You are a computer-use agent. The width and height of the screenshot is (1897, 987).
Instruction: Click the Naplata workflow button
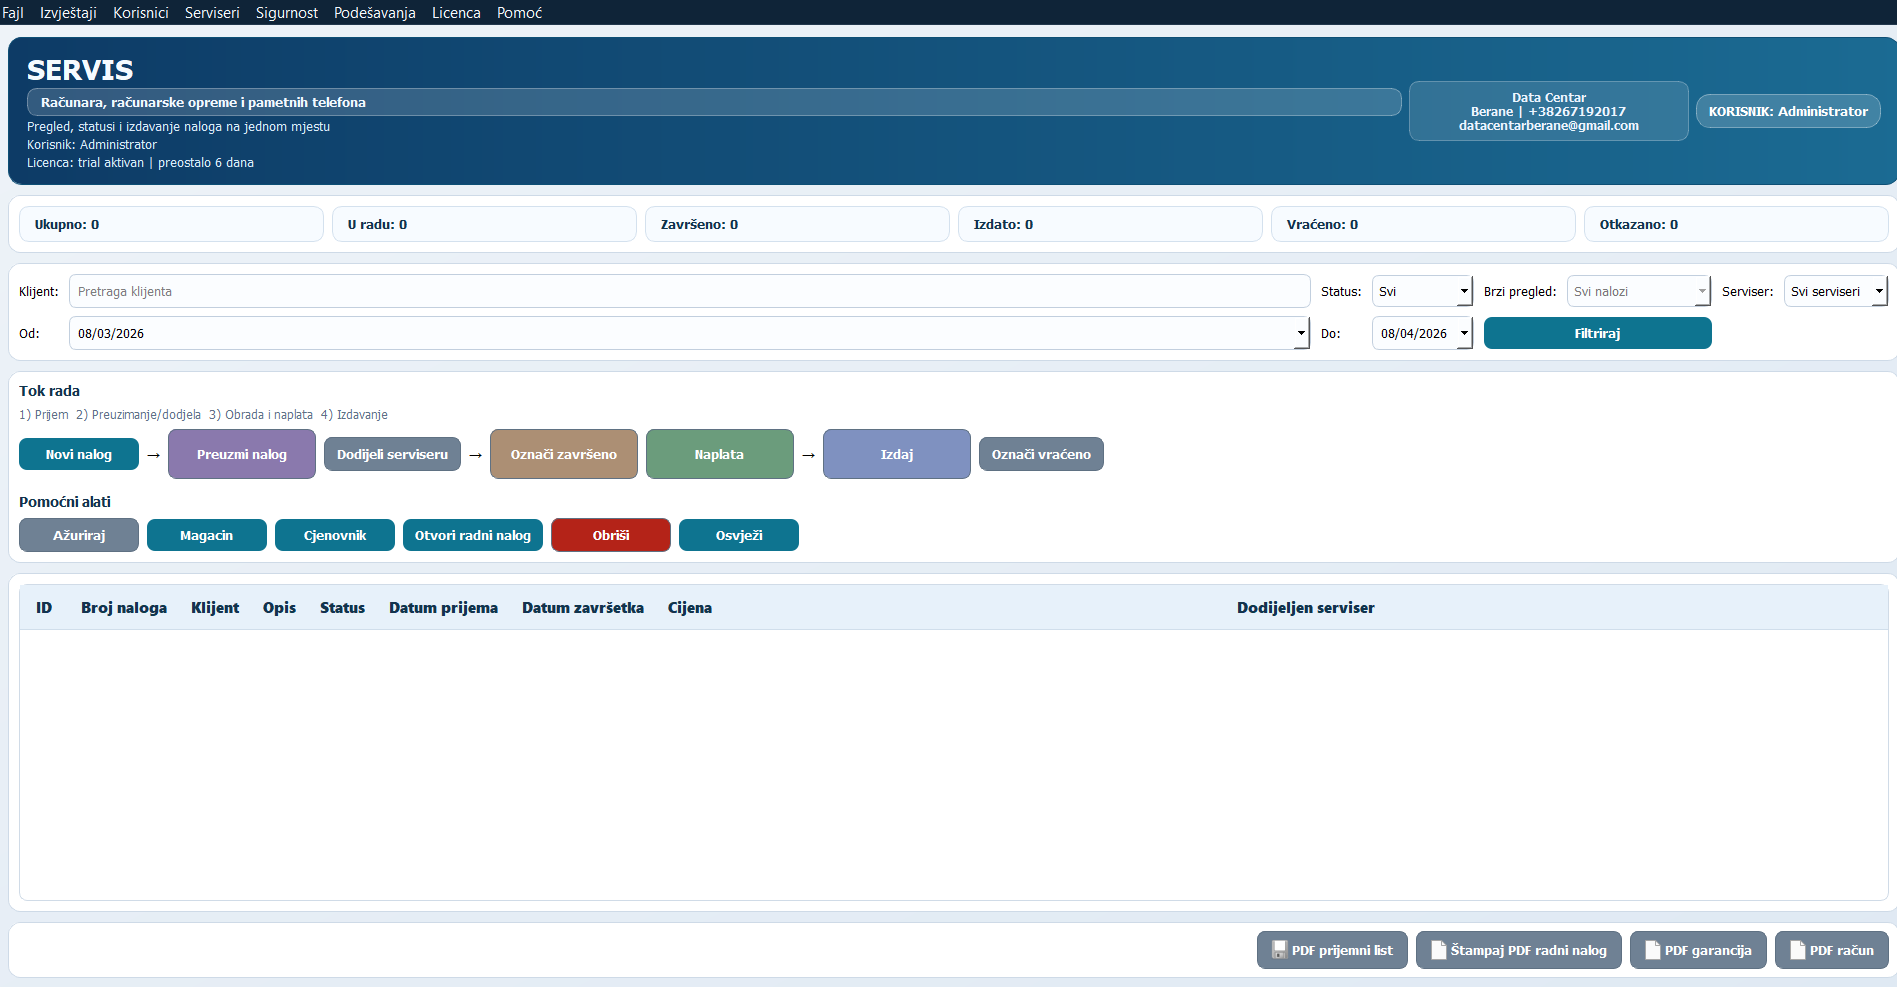click(719, 454)
